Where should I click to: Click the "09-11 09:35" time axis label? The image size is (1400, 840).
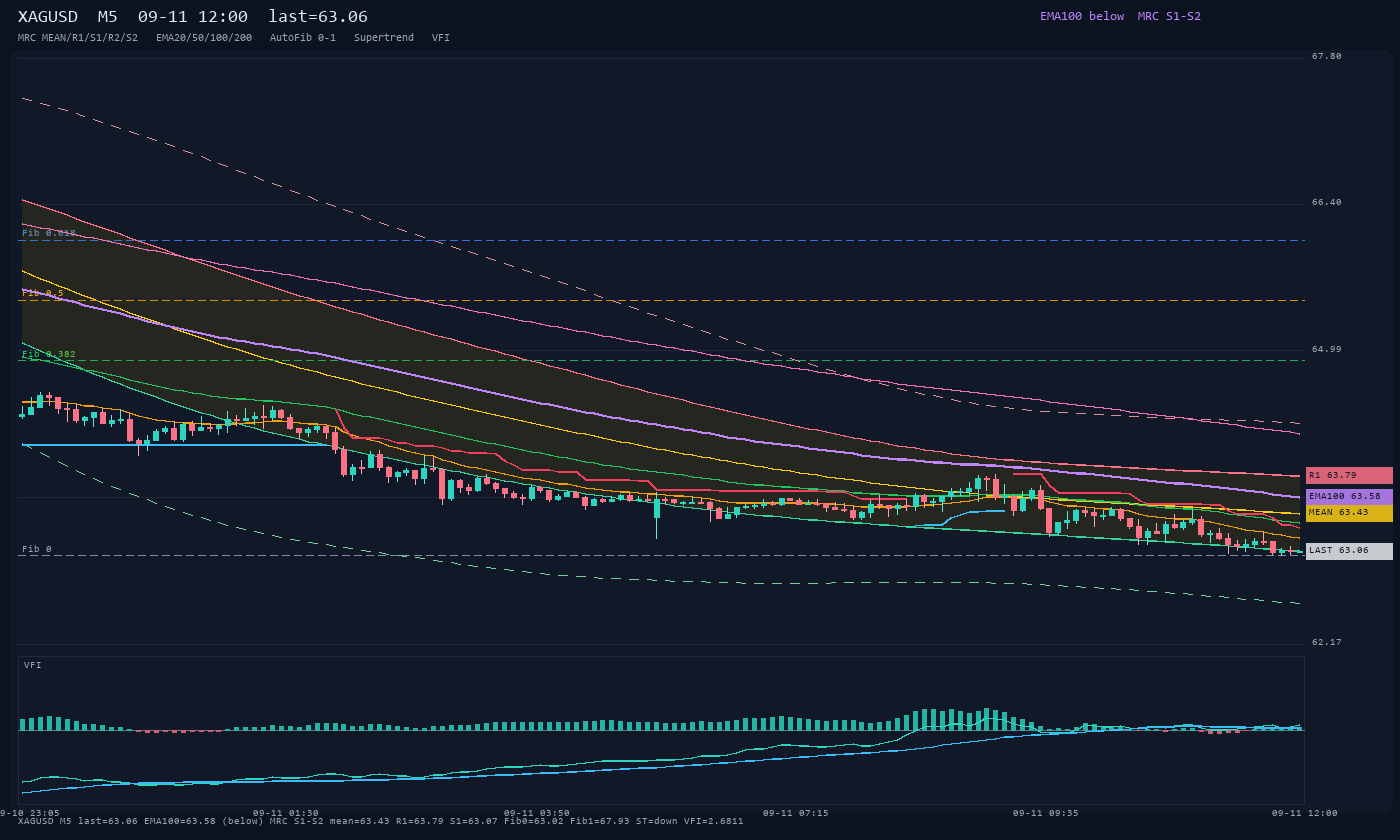(x=1046, y=813)
